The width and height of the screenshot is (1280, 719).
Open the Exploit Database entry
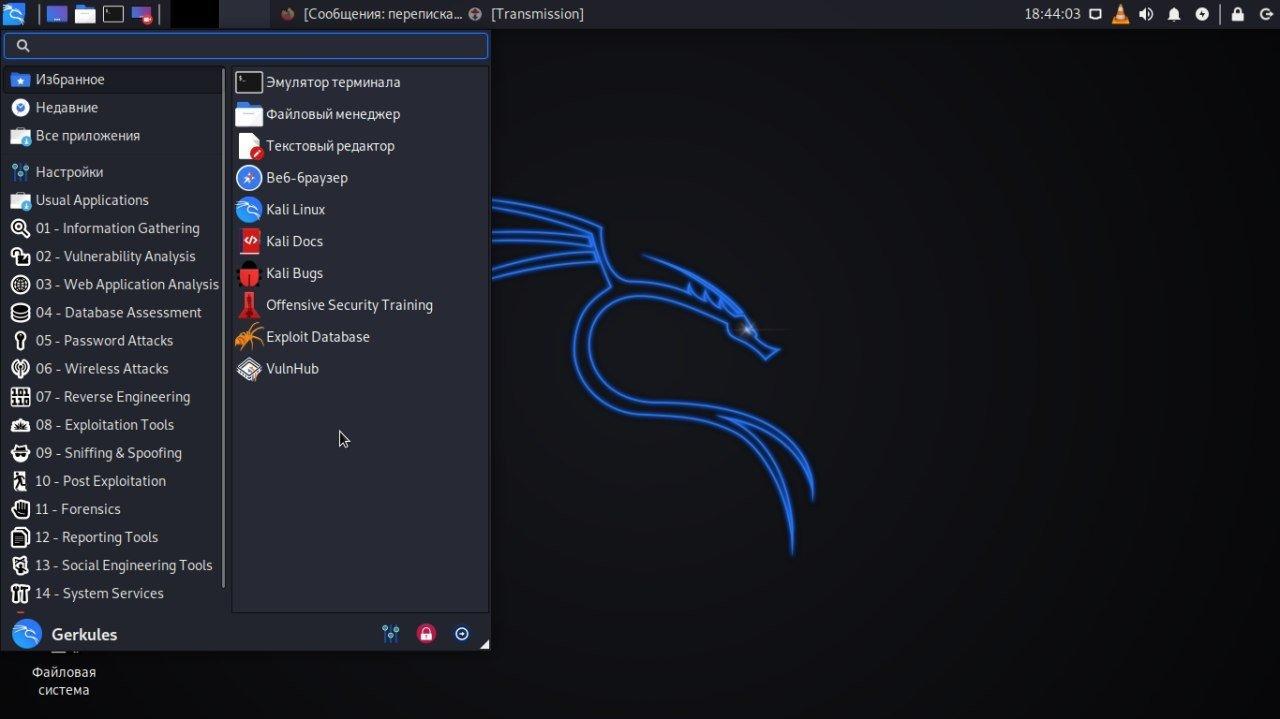(x=360, y=337)
